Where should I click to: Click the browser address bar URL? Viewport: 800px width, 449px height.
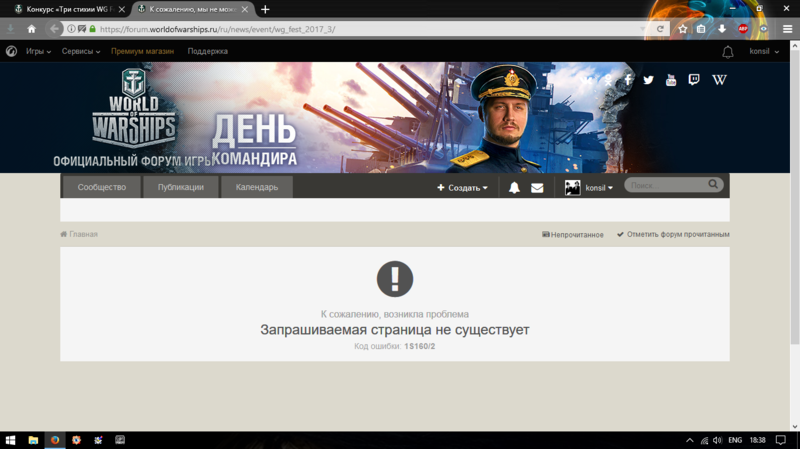coord(217,29)
